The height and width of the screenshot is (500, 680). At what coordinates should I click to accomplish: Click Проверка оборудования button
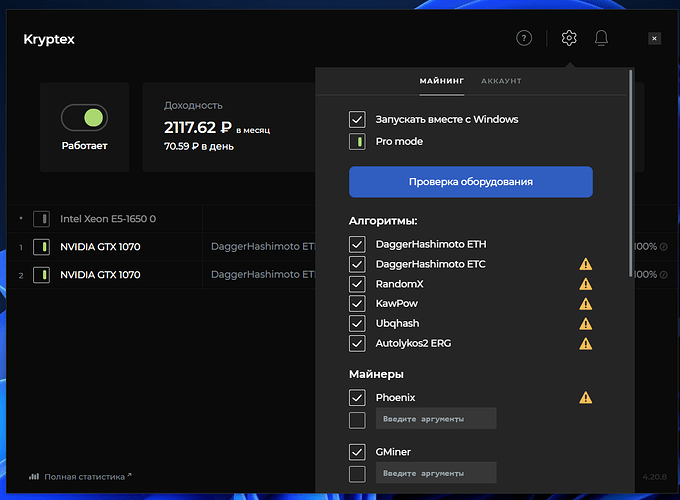click(x=471, y=182)
